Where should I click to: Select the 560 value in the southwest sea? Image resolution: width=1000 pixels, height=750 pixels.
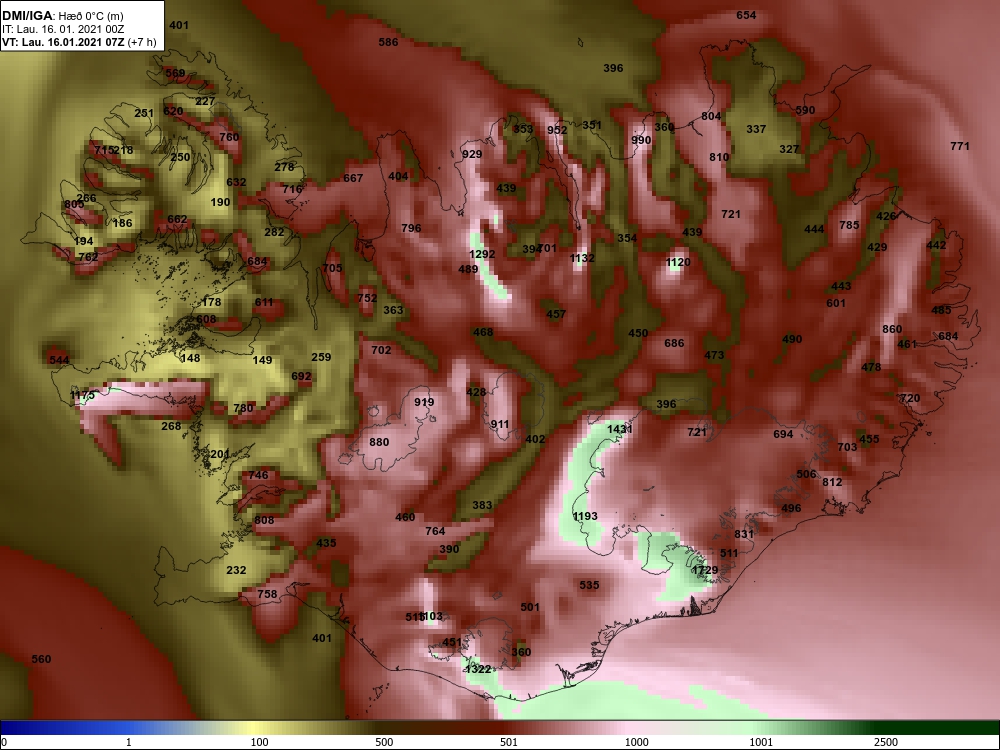click(41, 659)
